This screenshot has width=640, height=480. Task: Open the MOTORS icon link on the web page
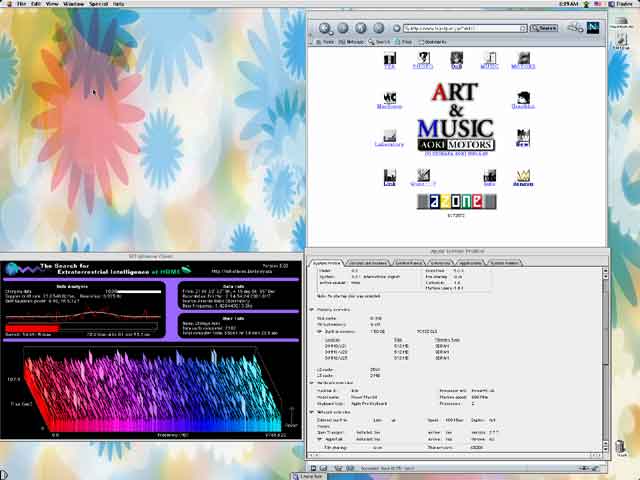pos(523,60)
